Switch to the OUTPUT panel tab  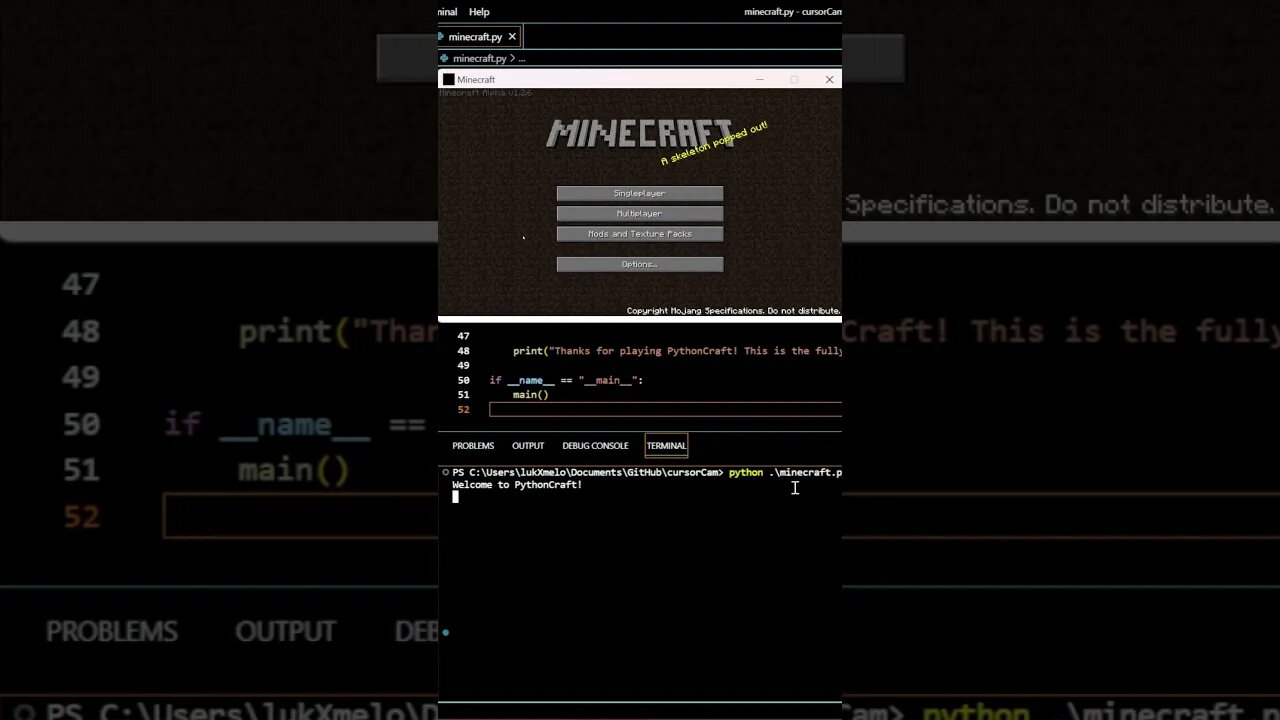click(528, 446)
